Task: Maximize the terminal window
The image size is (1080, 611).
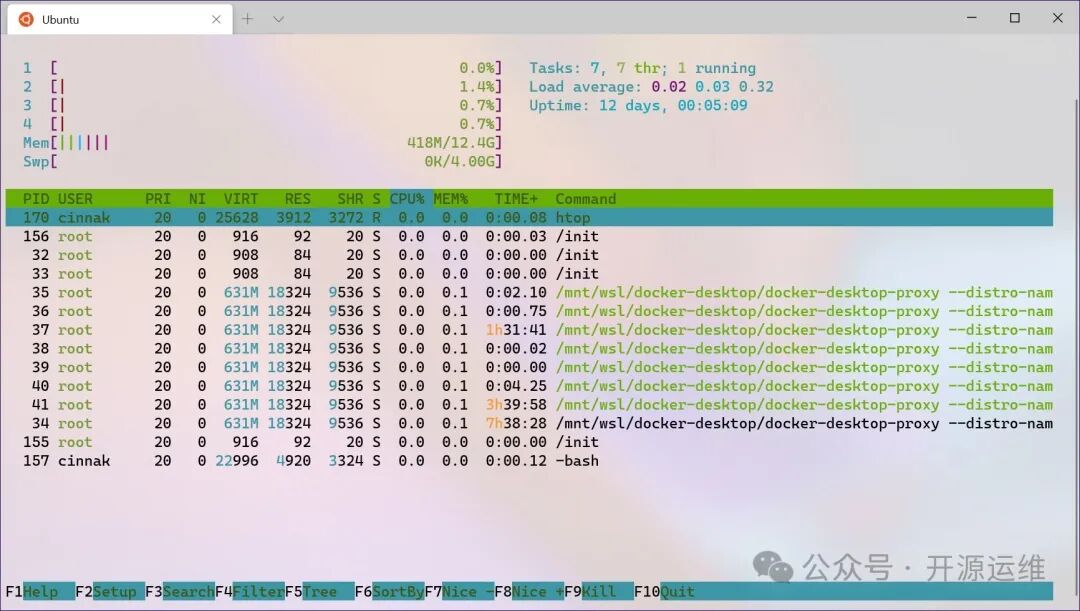Action: [x=1015, y=18]
